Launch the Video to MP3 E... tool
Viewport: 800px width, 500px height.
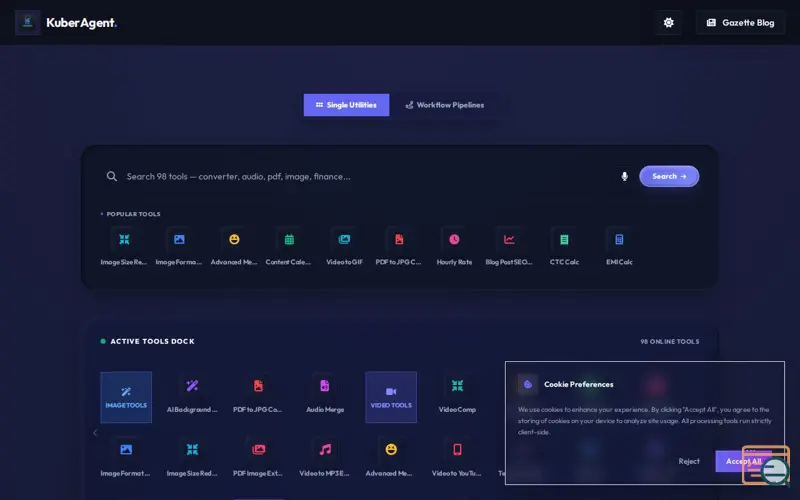point(325,459)
